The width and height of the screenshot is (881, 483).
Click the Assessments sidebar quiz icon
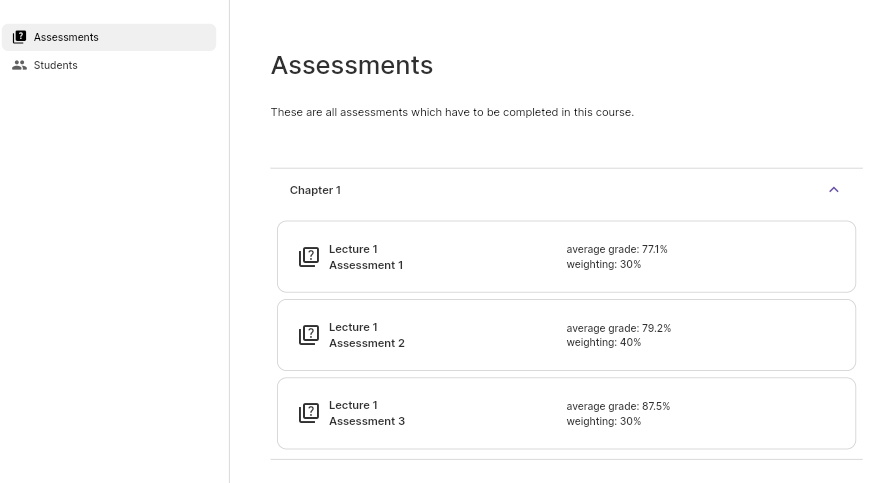(19, 37)
